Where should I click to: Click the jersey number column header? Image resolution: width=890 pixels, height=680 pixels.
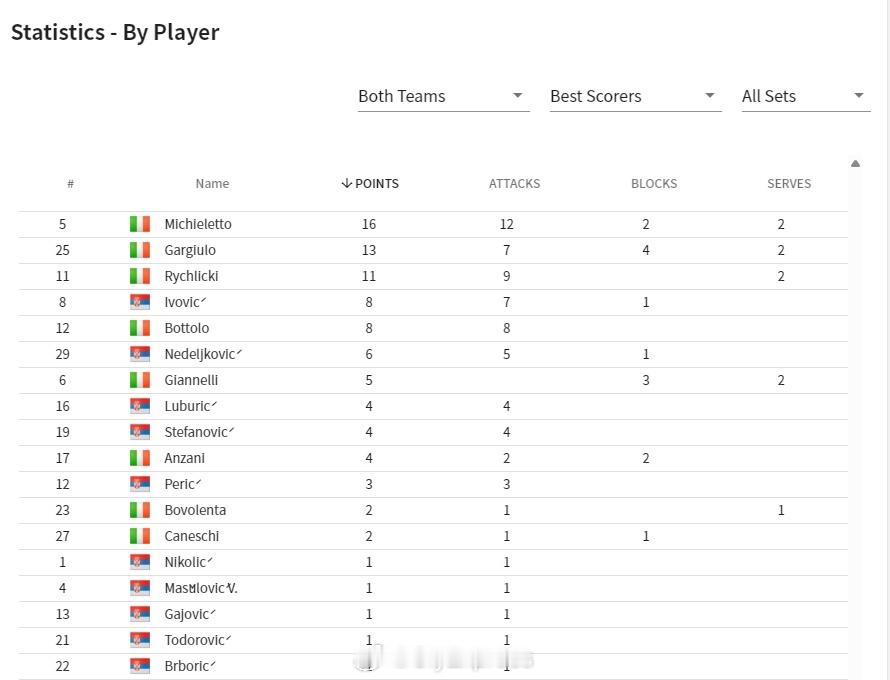point(70,184)
